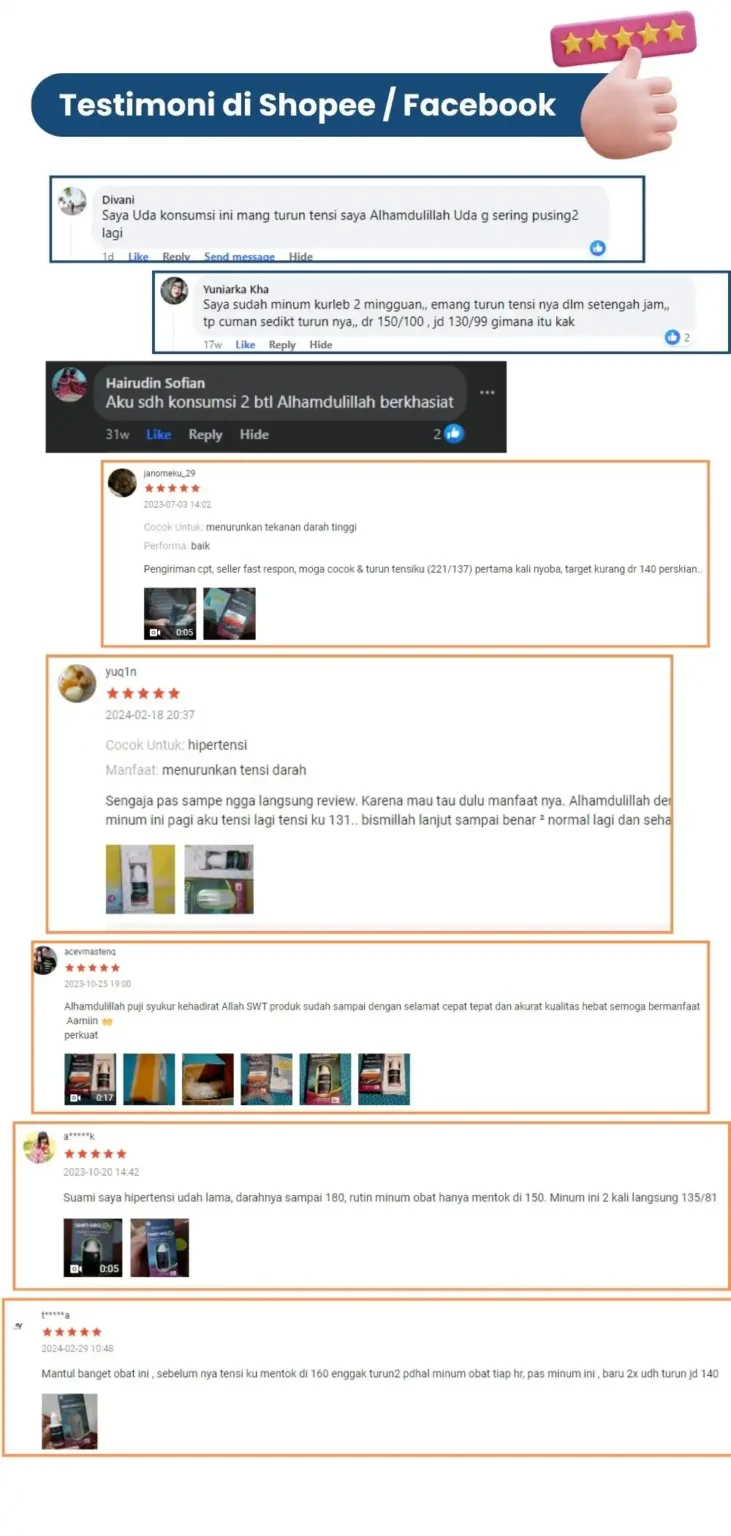Click Divani's comment avatar
Image resolution: width=731 pixels, height=1536 pixels.
click(x=72, y=201)
